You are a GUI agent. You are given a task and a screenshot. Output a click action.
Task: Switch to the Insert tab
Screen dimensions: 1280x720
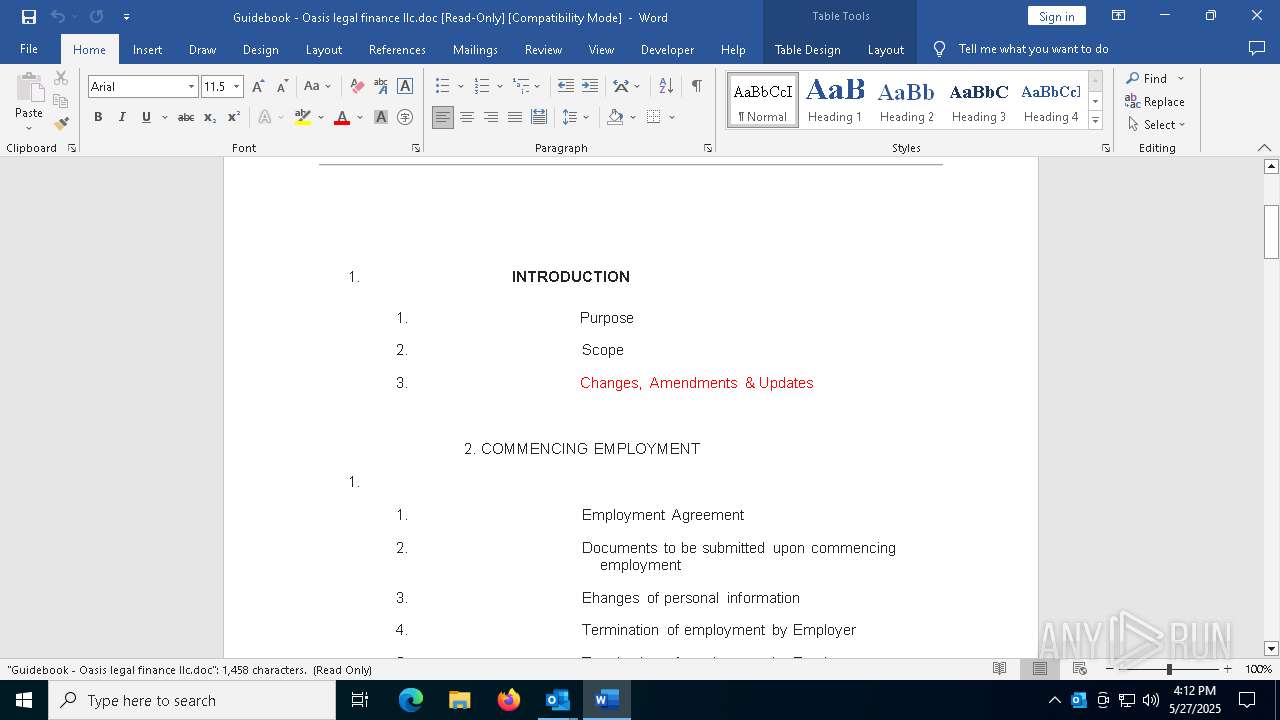click(x=147, y=49)
